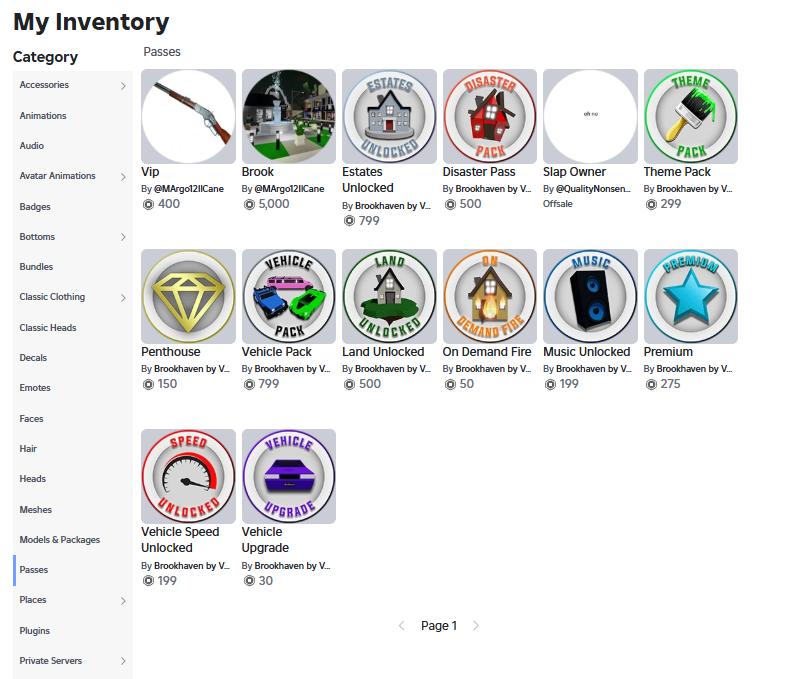Image resolution: width=788 pixels, height=679 pixels.
Task: Select the Badges category
Action: pyautogui.click(x=73, y=207)
